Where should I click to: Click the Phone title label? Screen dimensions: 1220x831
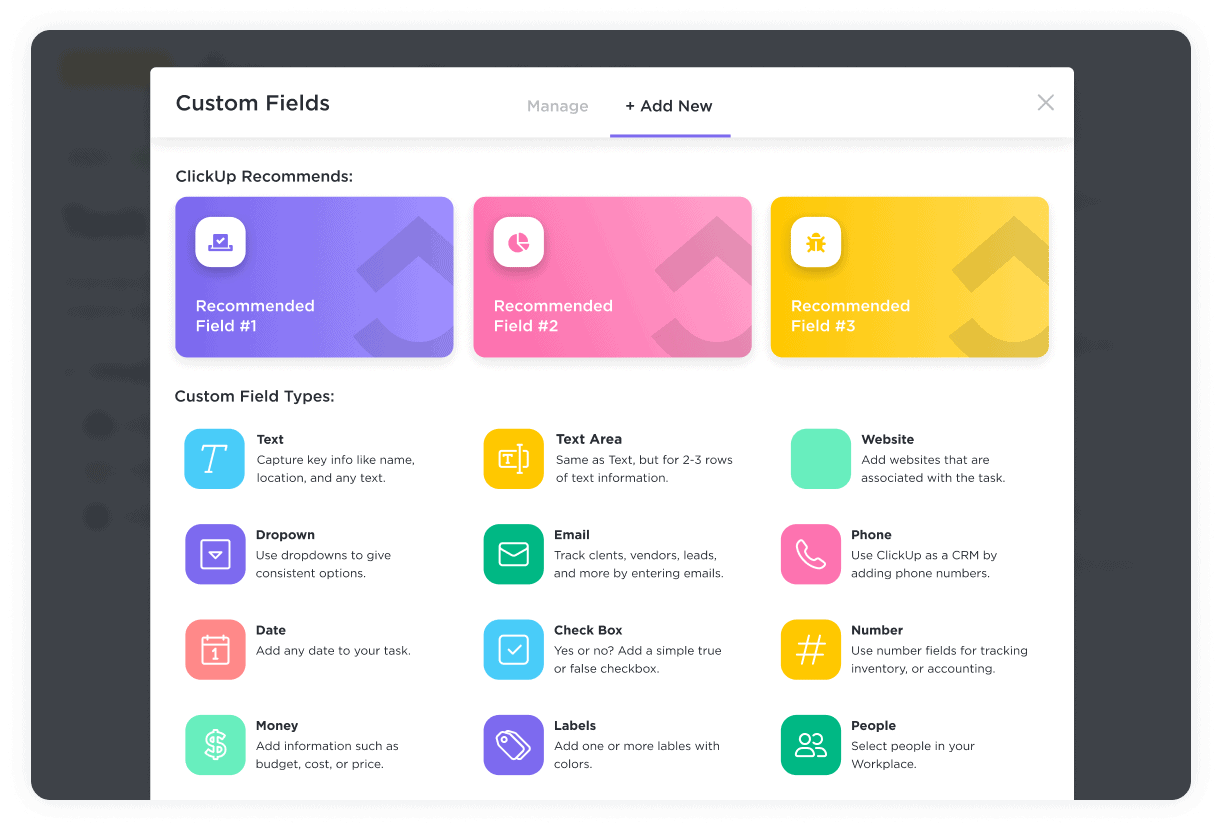point(871,535)
